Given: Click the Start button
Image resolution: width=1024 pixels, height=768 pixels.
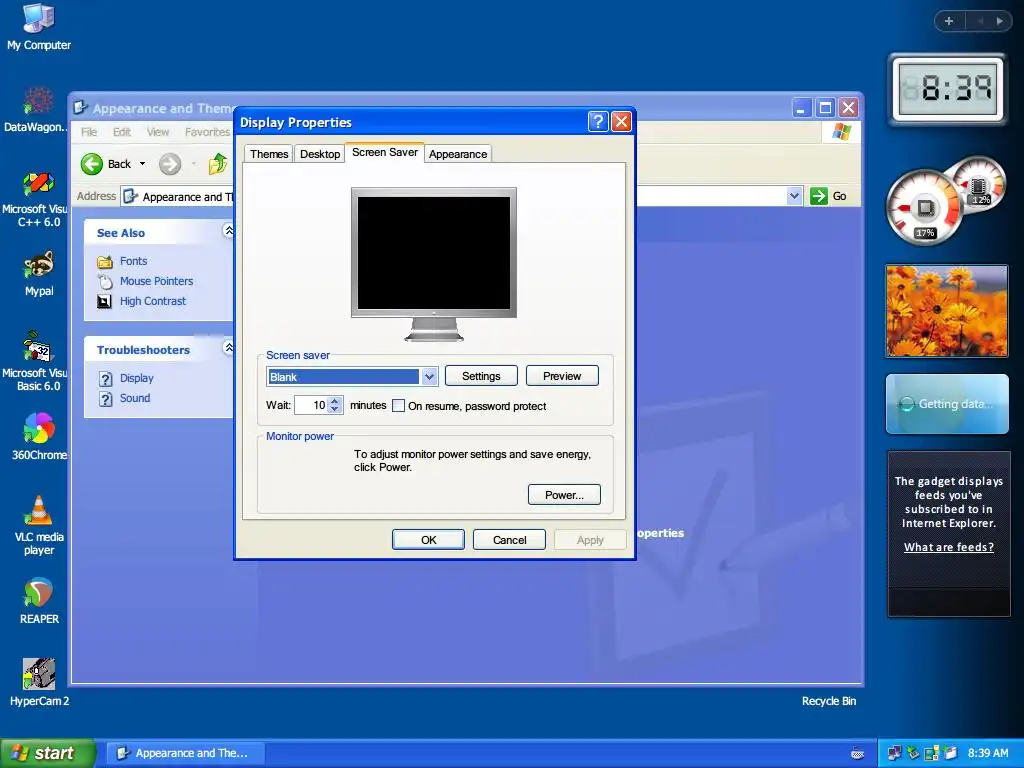Looking at the screenshot, I should [x=47, y=753].
